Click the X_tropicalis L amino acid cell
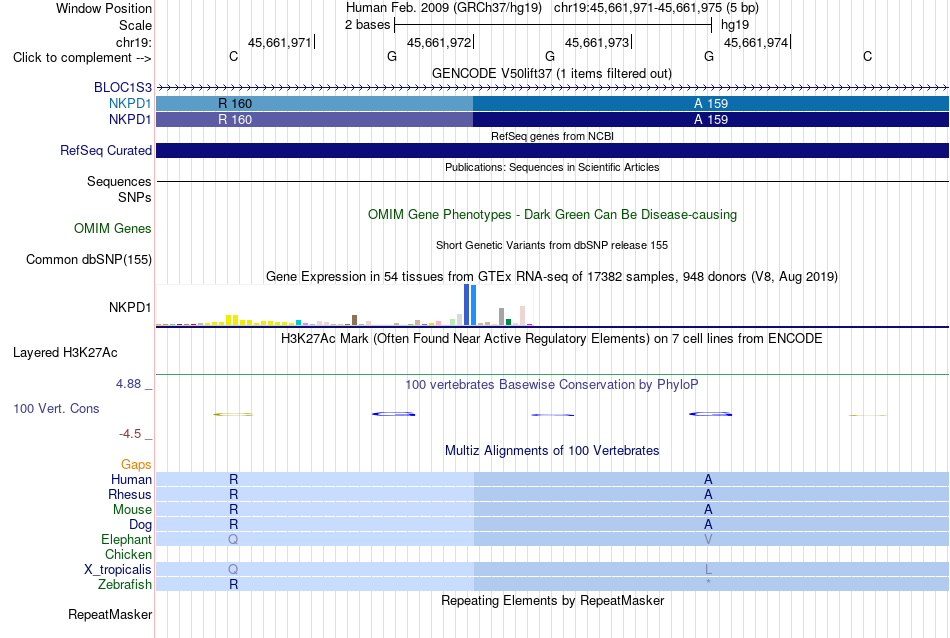Viewport: 950px width, 638px height. point(708,570)
